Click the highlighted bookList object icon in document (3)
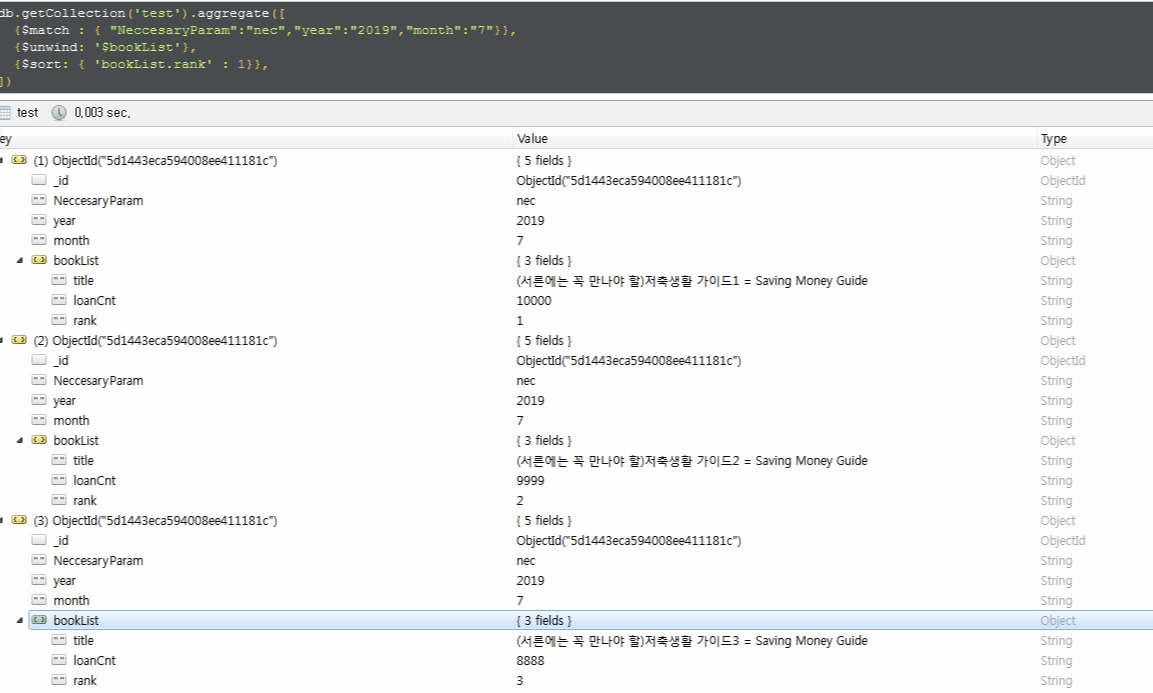 tap(39, 620)
